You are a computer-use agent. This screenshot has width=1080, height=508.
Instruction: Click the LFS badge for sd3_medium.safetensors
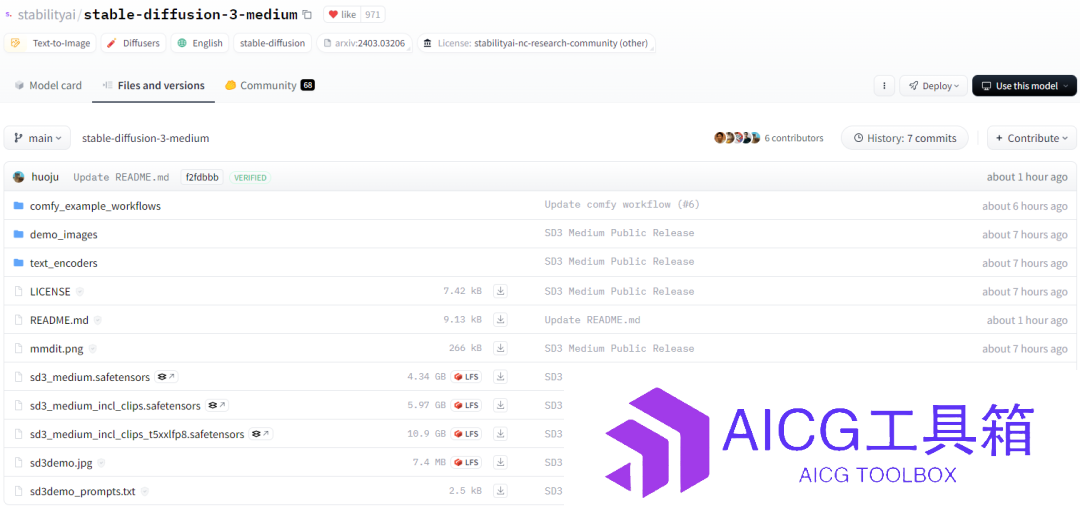(466, 377)
